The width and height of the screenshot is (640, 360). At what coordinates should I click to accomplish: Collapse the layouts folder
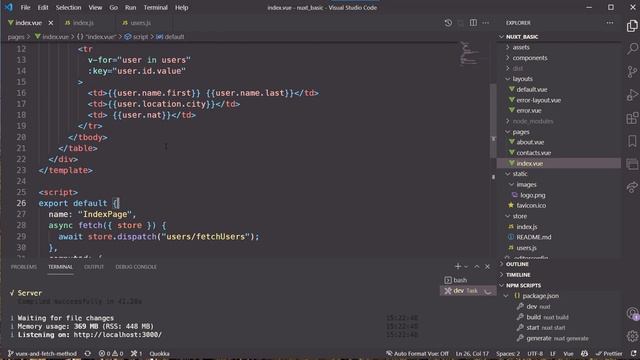tap(559, 79)
